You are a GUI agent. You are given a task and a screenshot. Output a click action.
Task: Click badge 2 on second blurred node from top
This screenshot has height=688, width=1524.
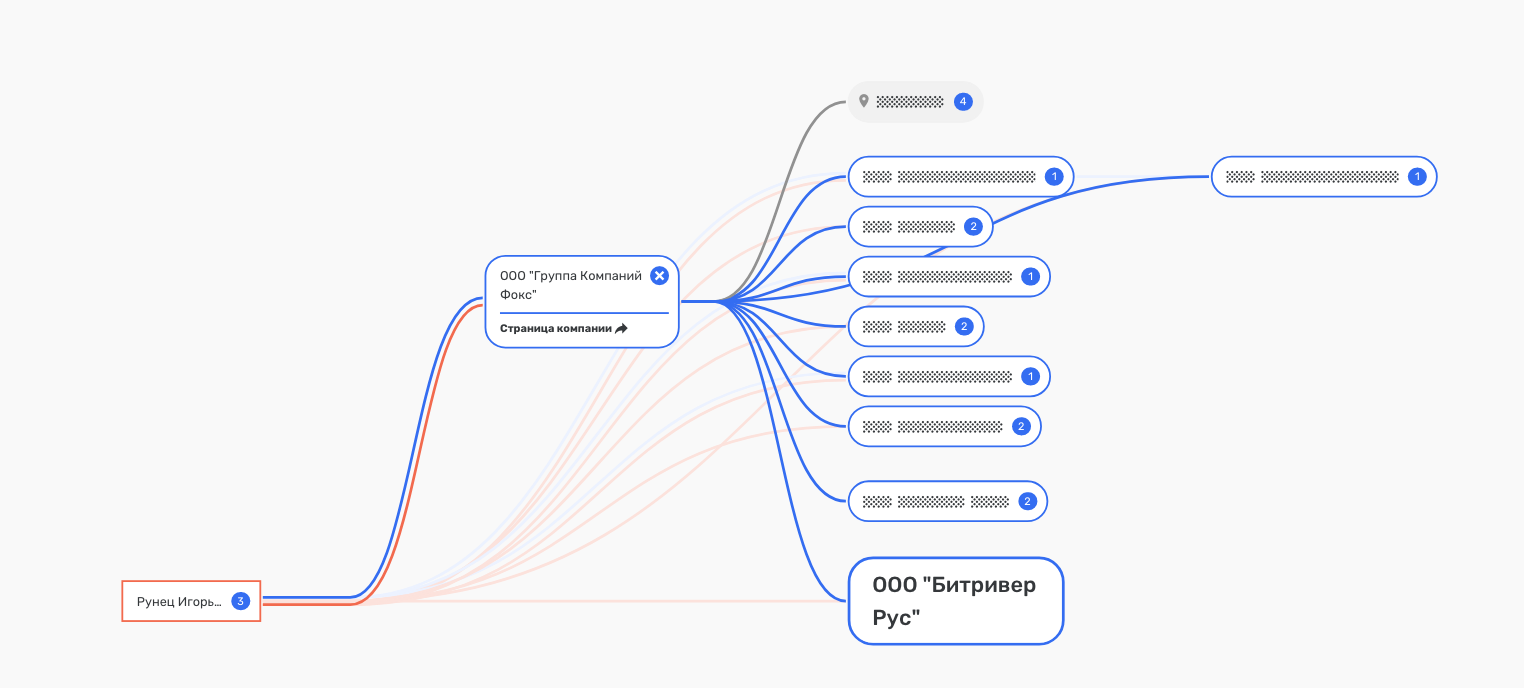[972, 227]
